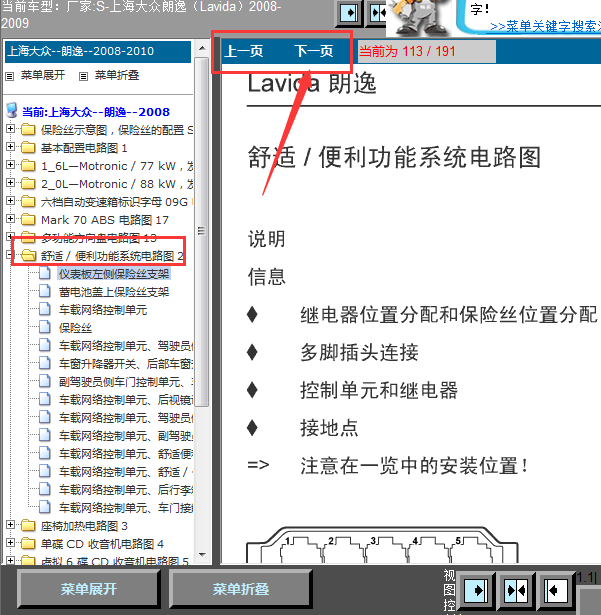Click the tree scrollbar down arrow
This screenshot has height=615, width=601.
[x=202, y=555]
